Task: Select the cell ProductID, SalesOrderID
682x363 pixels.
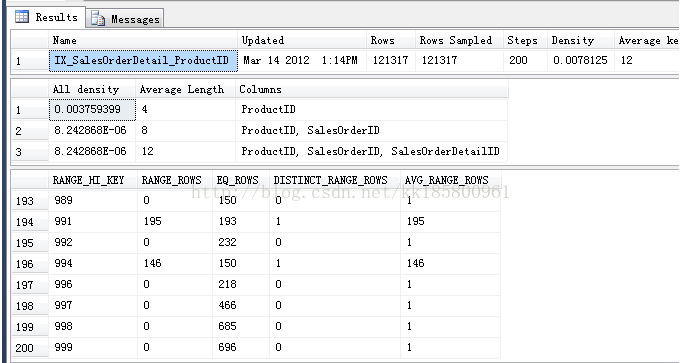Action: [371, 130]
